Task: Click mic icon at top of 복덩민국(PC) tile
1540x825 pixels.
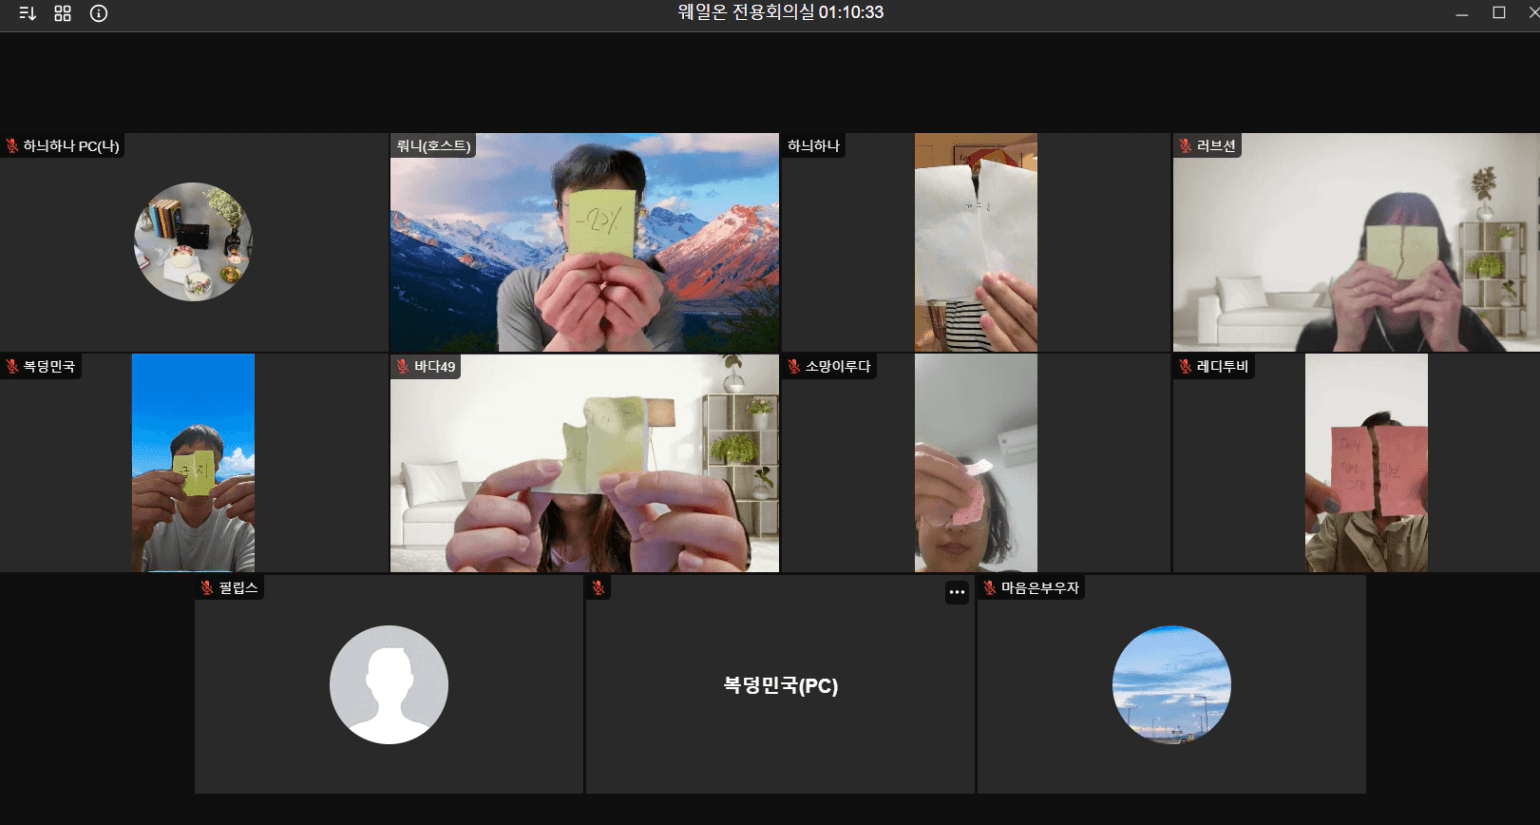Action: click(598, 588)
